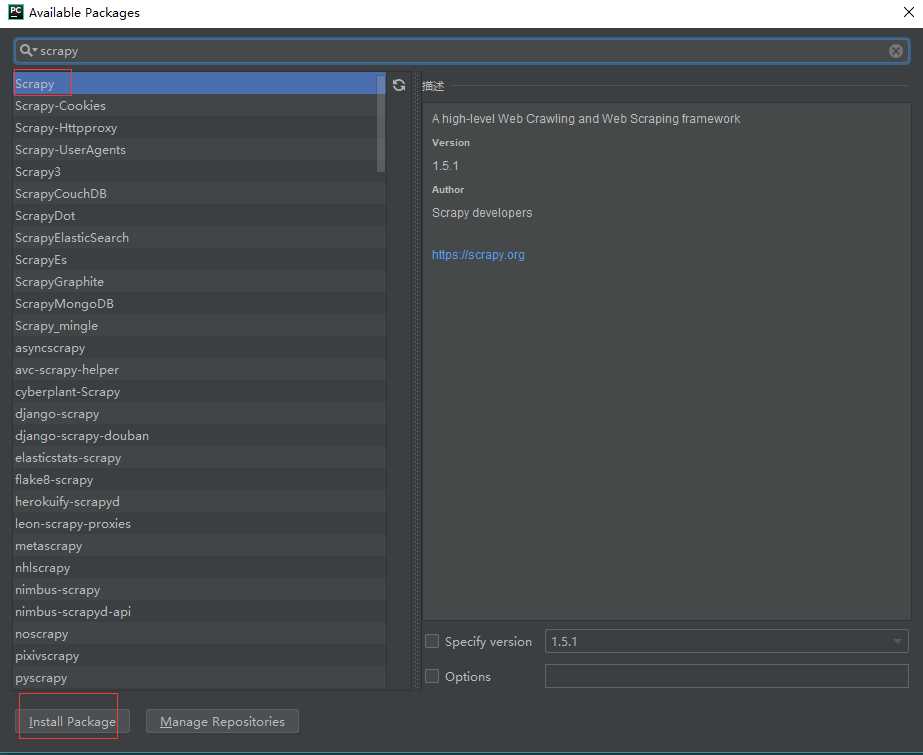923x755 pixels.
Task: Select ScrapyGraphite package
Action: click(x=199, y=282)
